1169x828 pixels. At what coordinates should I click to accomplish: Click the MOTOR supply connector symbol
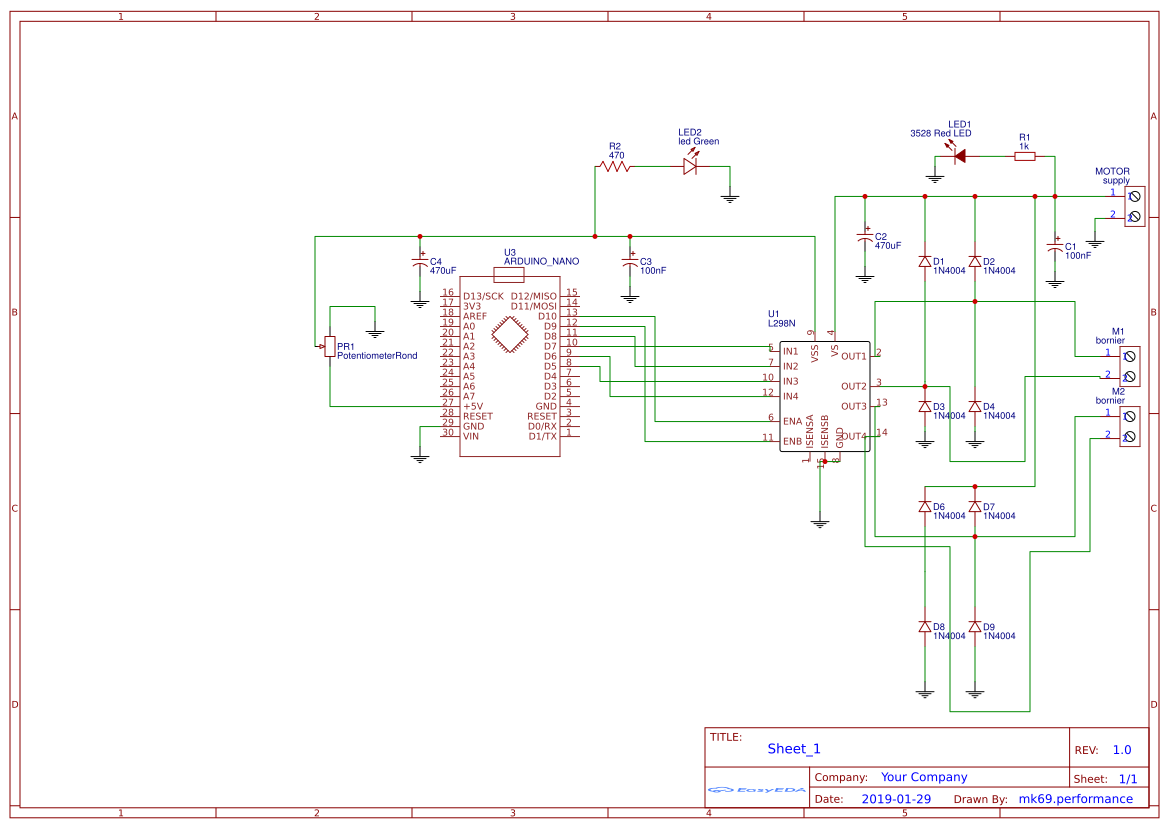(1133, 204)
